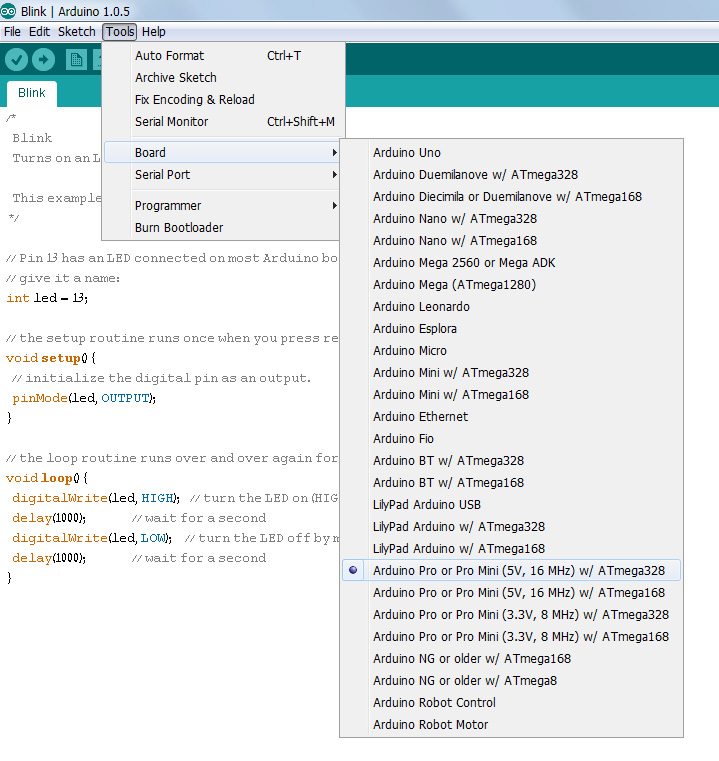Choose Arduino Nano w/ ATmega168
Viewport: 719px width, 761px height.
511,241
